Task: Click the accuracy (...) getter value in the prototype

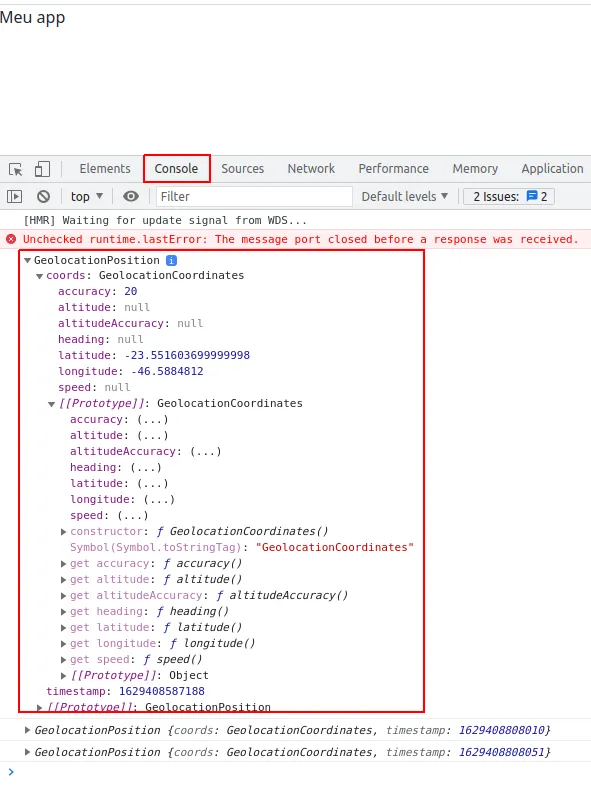Action: (152, 419)
